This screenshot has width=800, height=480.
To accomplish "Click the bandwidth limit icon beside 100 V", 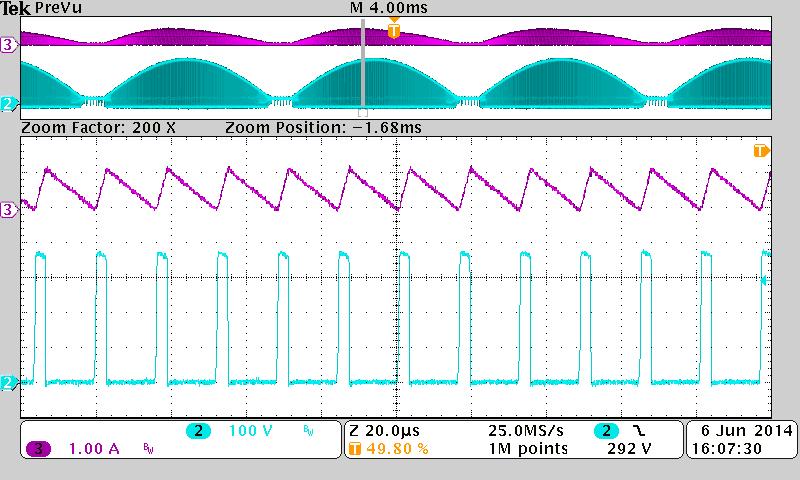I will pyautogui.click(x=309, y=432).
